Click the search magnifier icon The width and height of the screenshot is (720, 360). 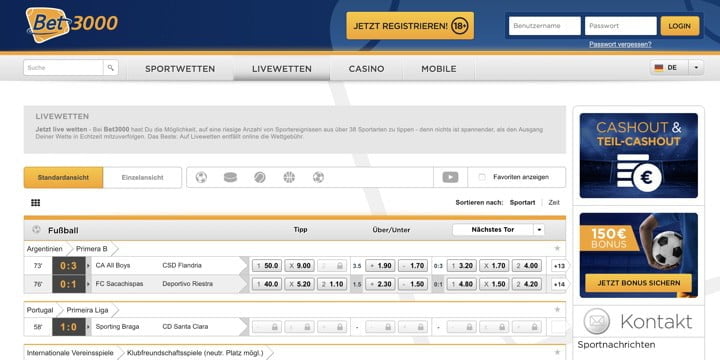[111, 68]
